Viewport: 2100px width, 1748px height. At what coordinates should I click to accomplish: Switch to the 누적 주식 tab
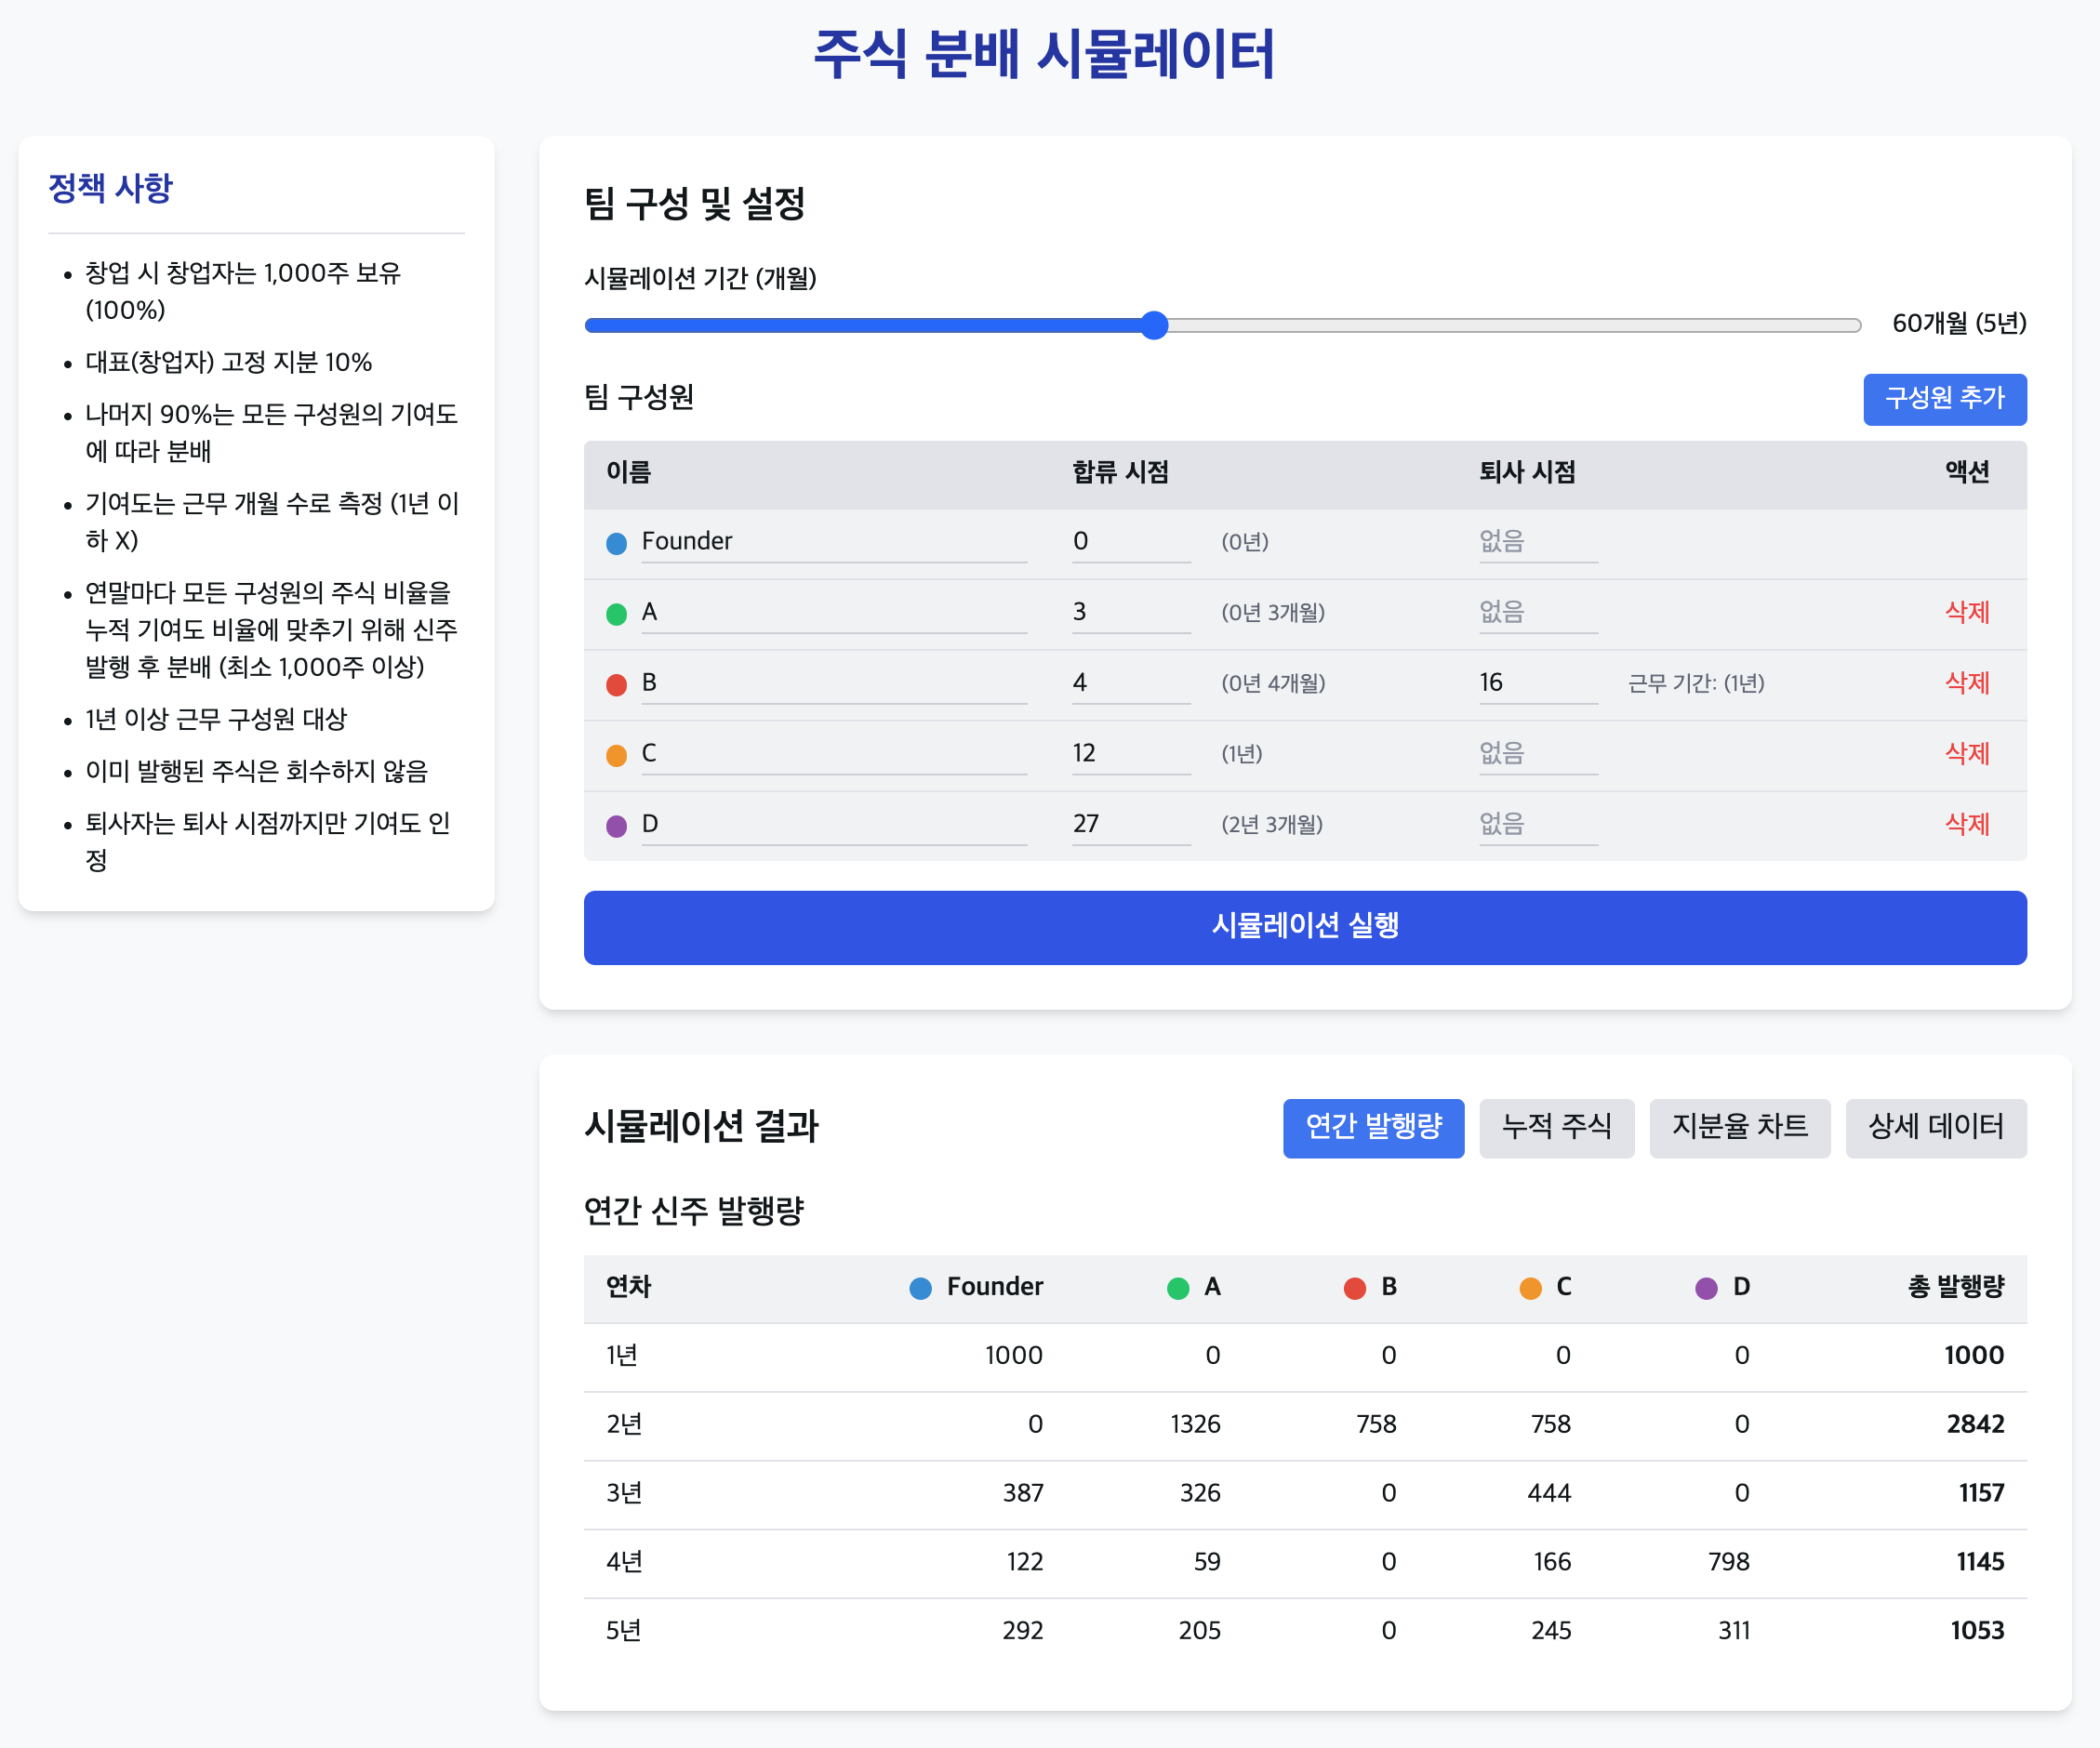click(1555, 1127)
